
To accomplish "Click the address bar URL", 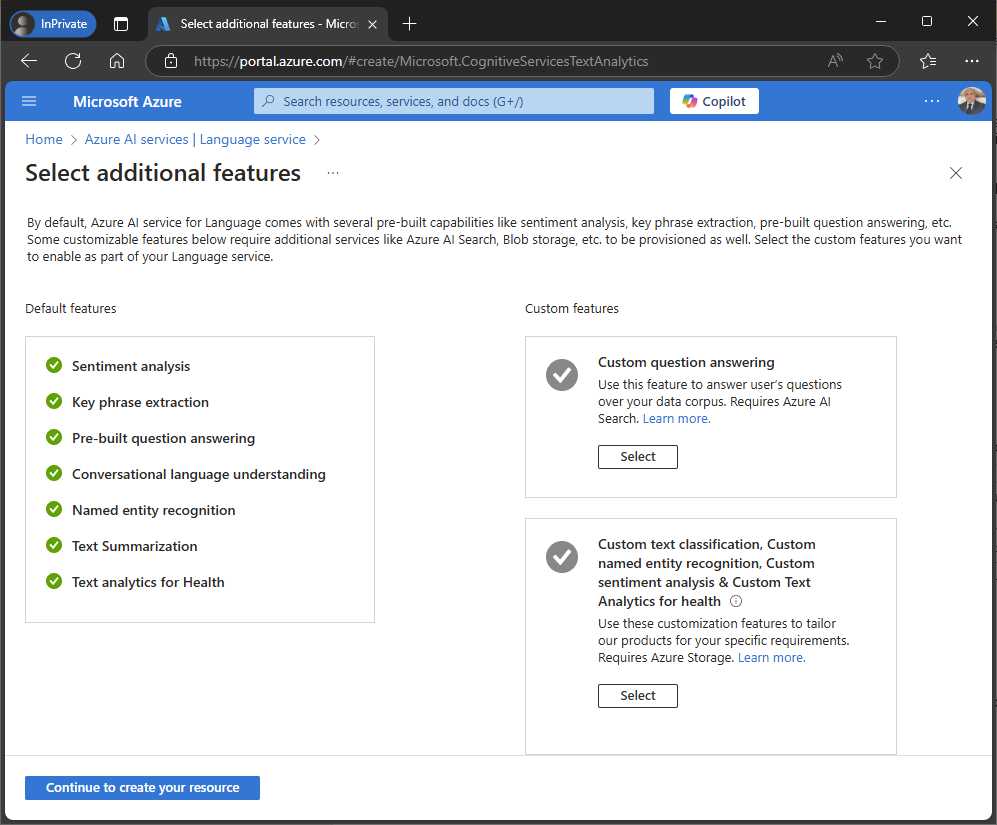I will [421, 61].
